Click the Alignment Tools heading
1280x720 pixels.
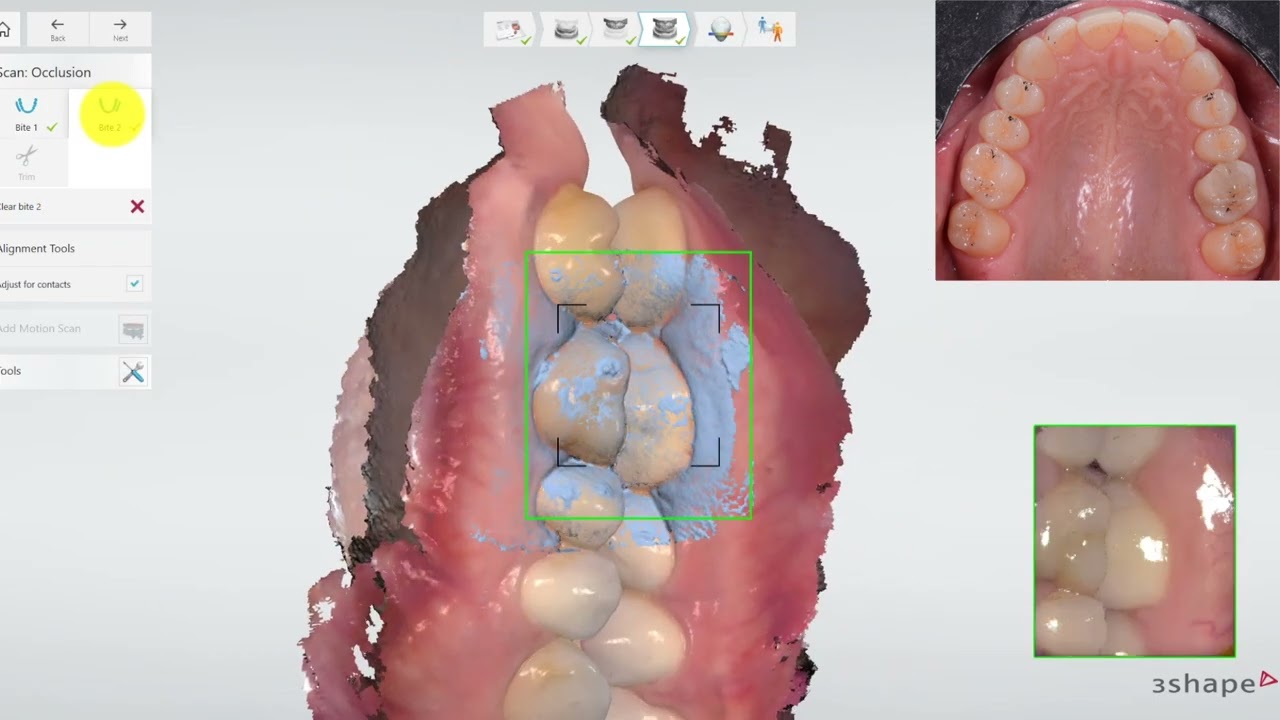click(x=37, y=248)
